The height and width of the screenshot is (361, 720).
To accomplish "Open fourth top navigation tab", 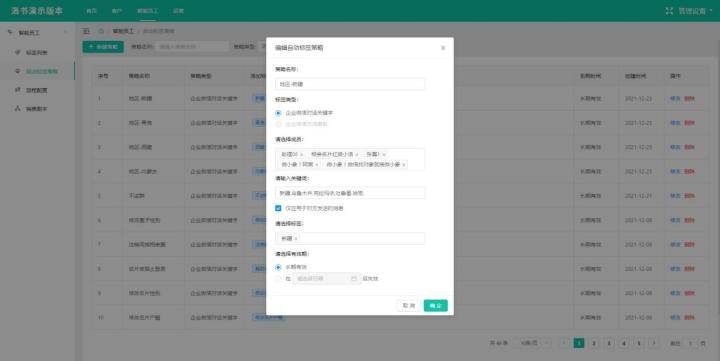I will 179,11.
